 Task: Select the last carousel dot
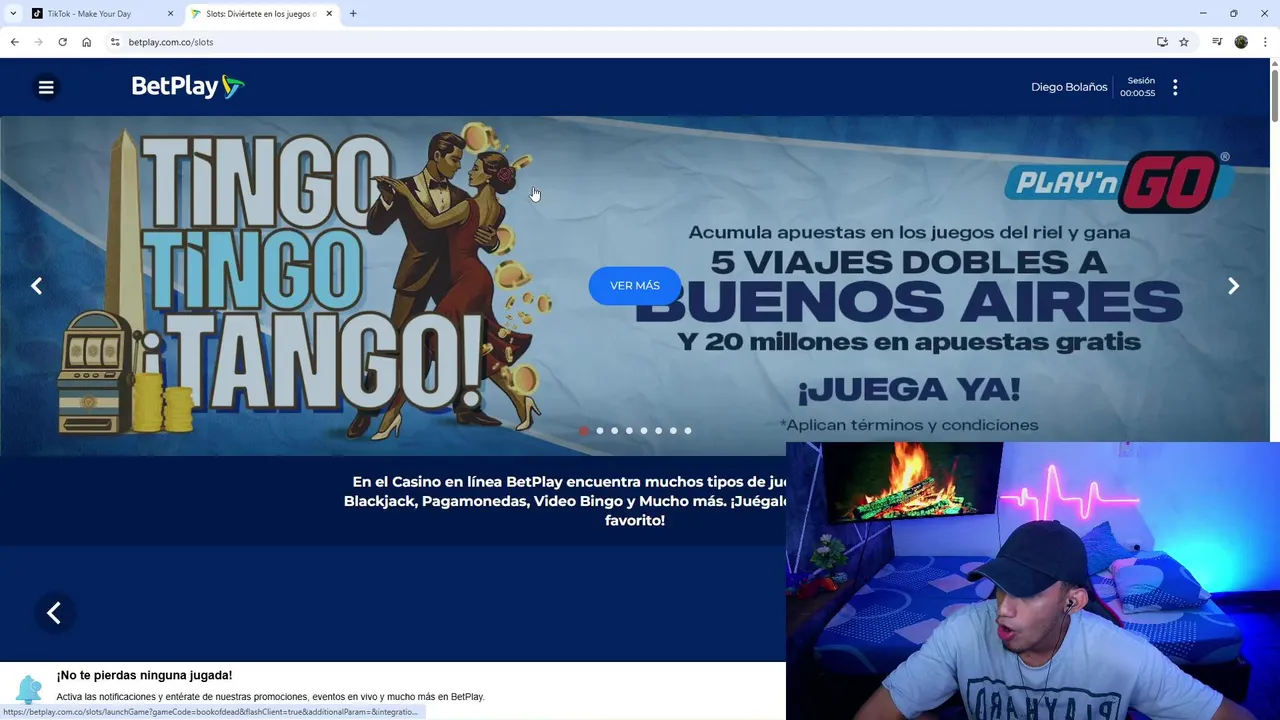click(x=688, y=431)
